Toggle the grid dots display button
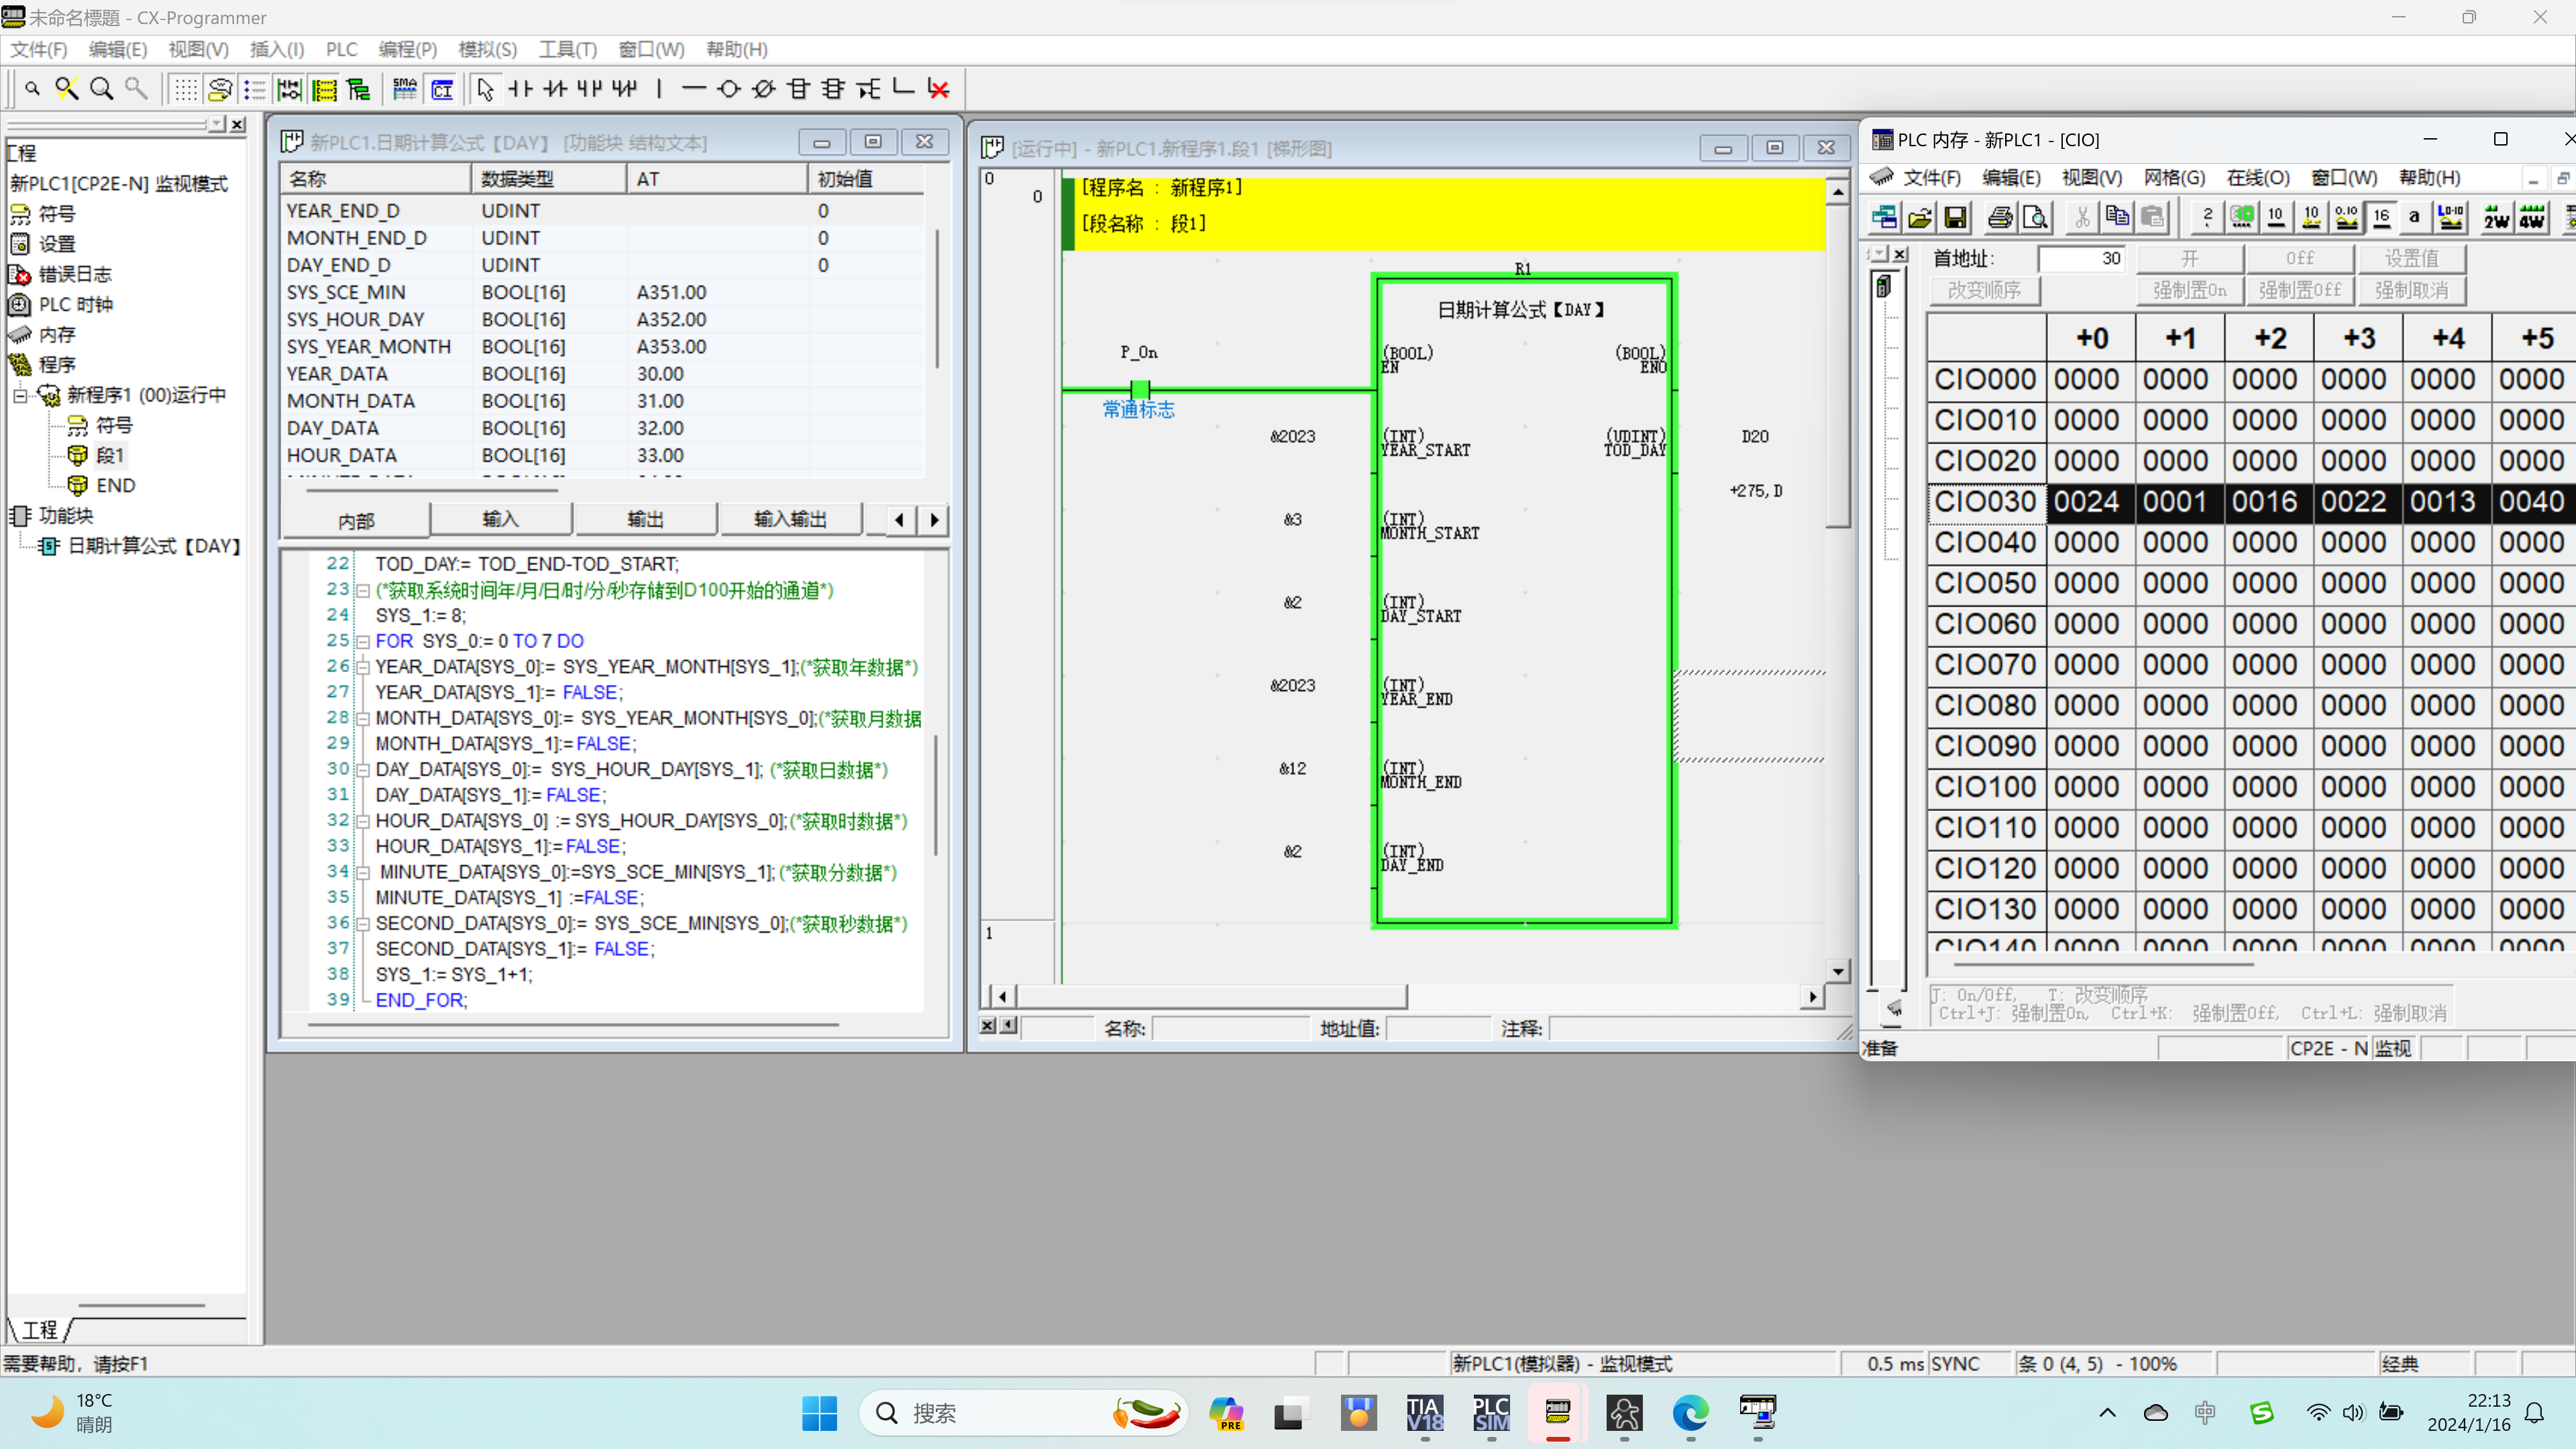The width and height of the screenshot is (2576, 1449). click(185, 89)
